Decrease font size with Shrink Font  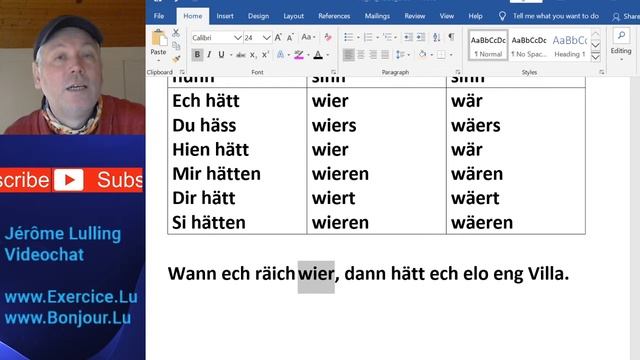click(x=290, y=38)
